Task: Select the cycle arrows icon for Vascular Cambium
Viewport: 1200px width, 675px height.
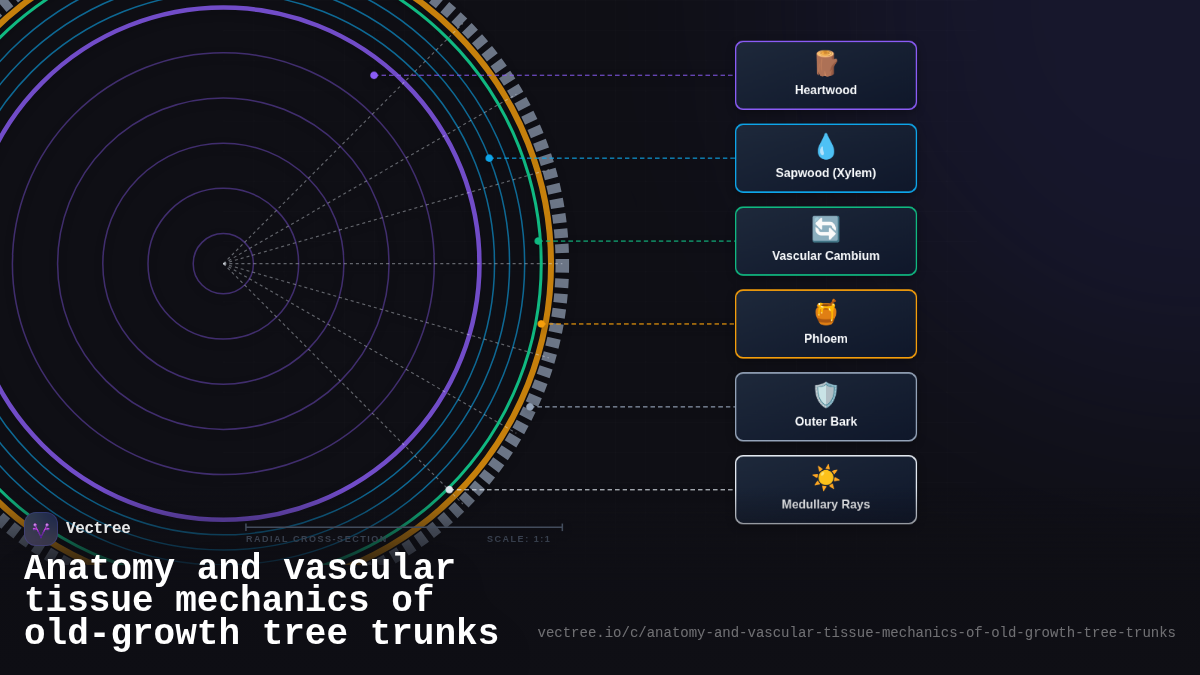Action: click(x=825, y=230)
